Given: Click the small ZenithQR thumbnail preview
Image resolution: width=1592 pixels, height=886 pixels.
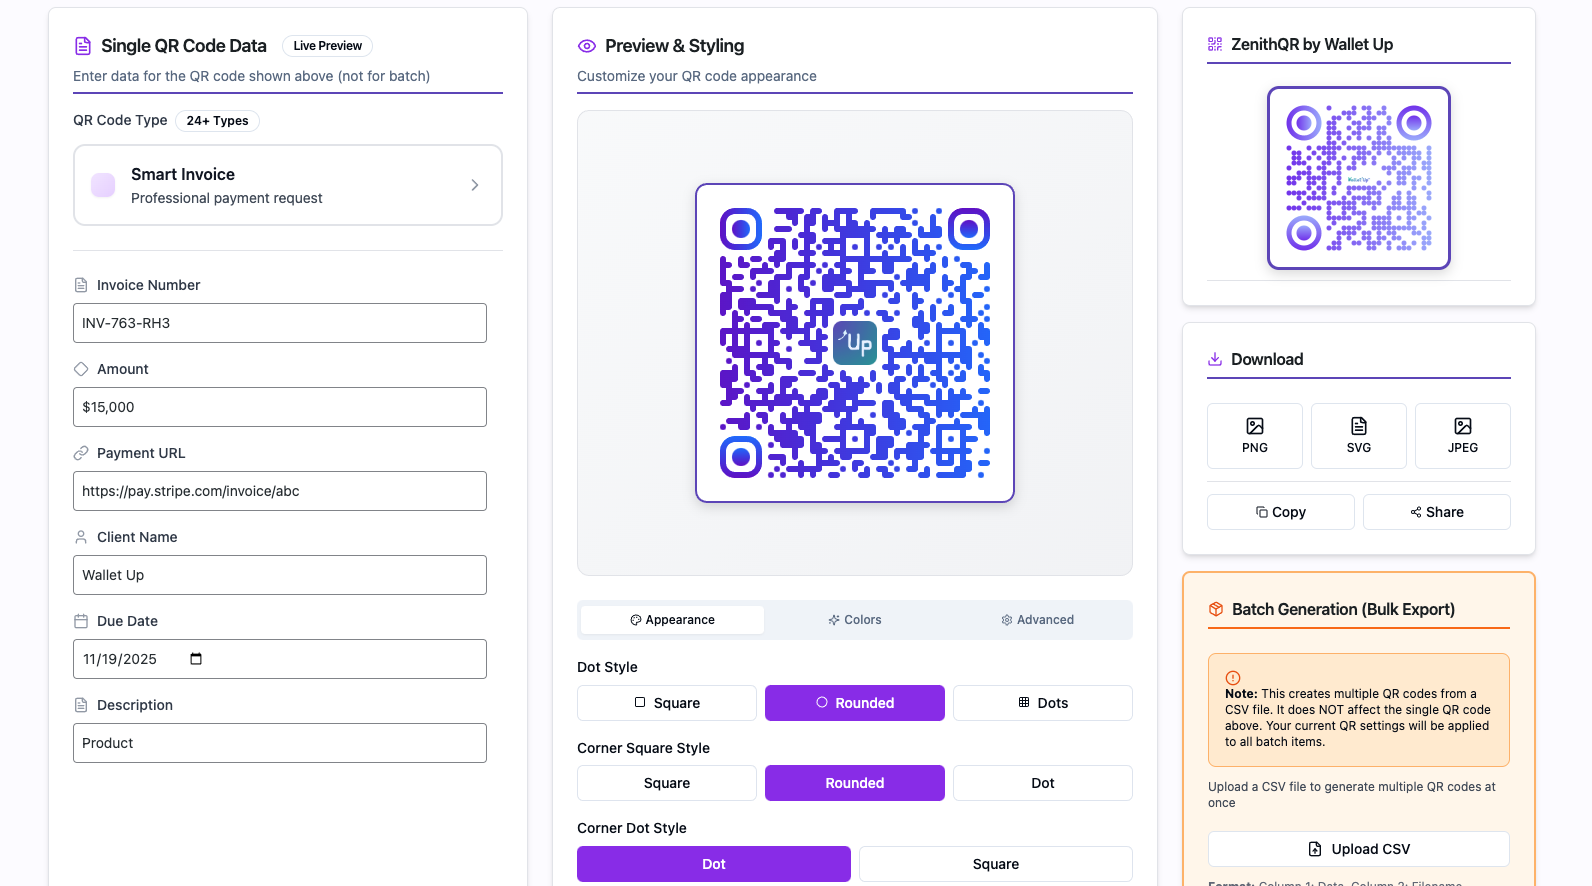Looking at the screenshot, I should pos(1359,178).
